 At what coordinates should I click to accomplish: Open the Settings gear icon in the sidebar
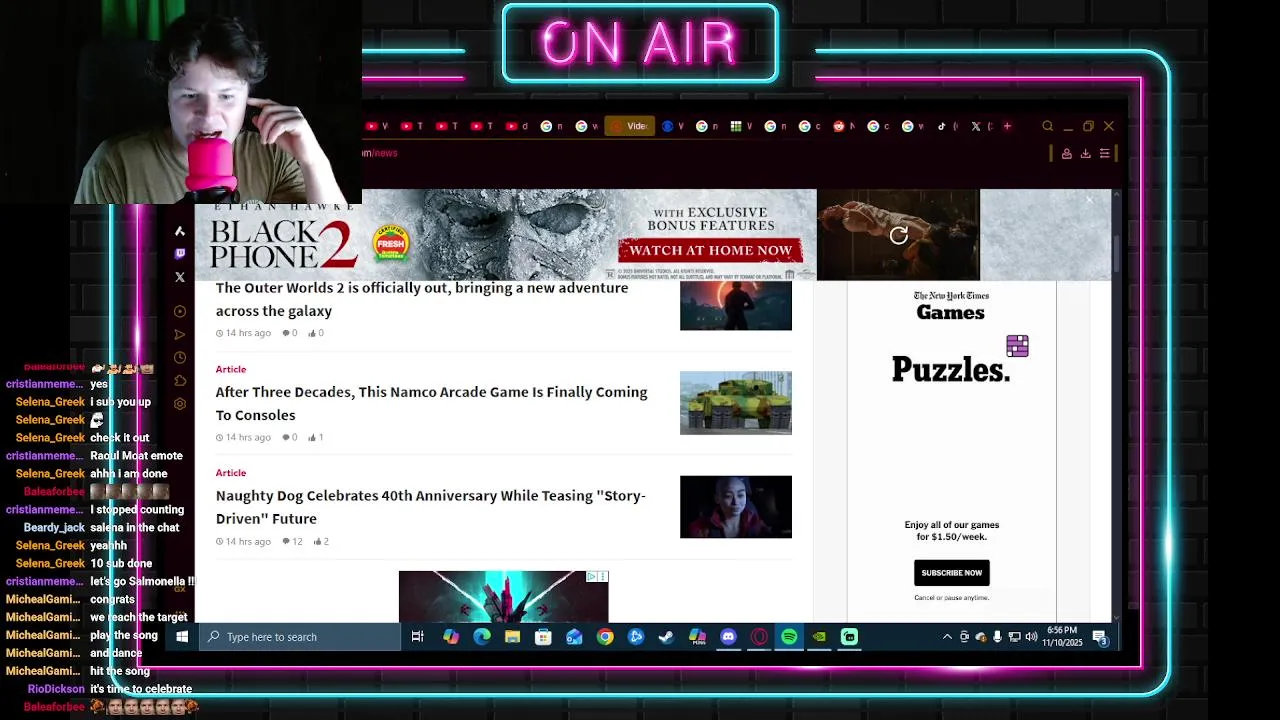click(180, 403)
